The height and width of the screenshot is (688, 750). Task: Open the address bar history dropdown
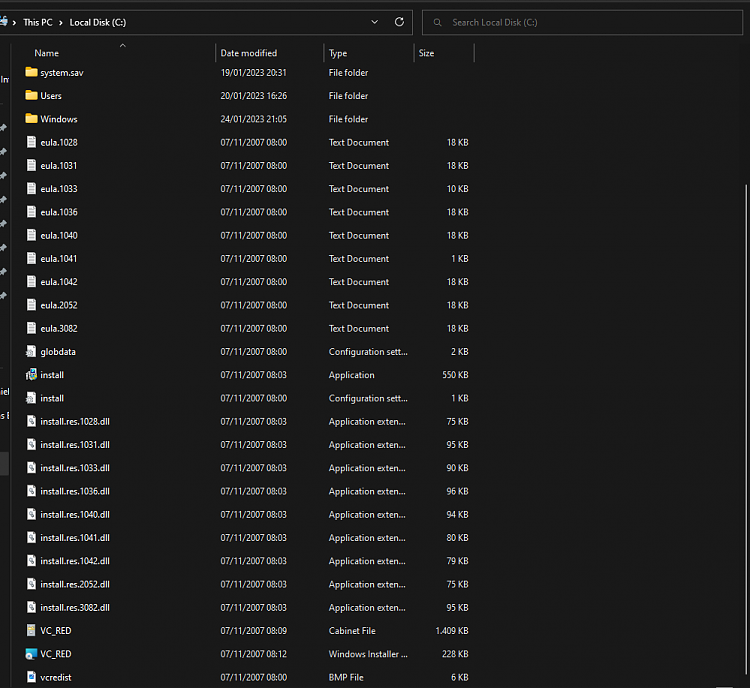(x=375, y=22)
